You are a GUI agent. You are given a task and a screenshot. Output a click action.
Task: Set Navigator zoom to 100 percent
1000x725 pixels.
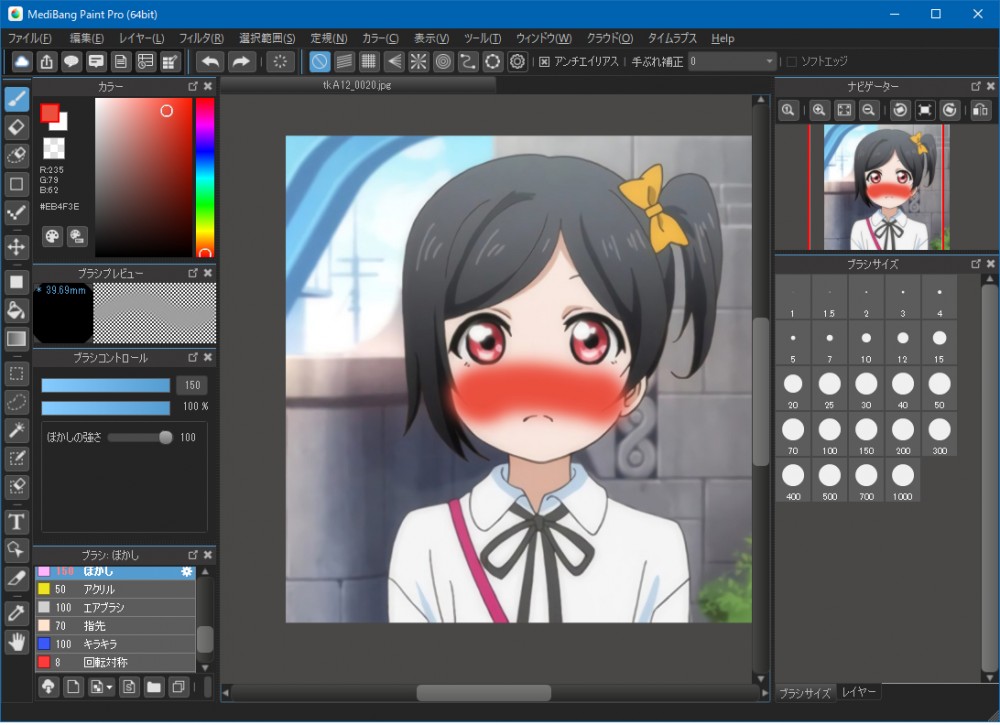[x=788, y=110]
